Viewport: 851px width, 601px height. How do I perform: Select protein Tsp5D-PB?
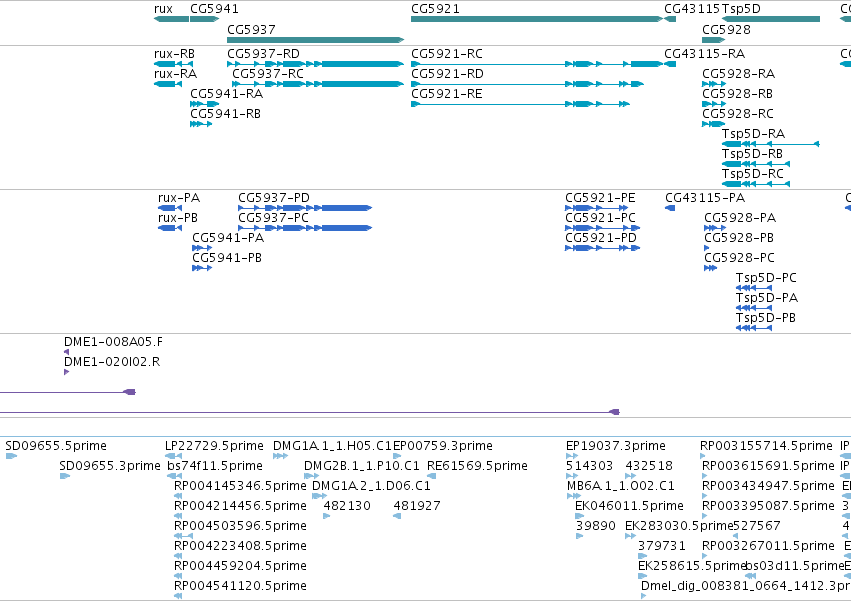[x=766, y=318]
